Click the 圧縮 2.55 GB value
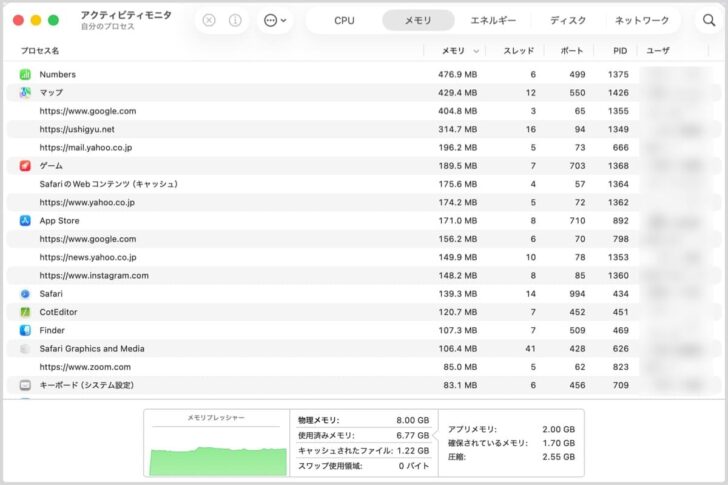The height and width of the screenshot is (485, 728). click(559, 457)
